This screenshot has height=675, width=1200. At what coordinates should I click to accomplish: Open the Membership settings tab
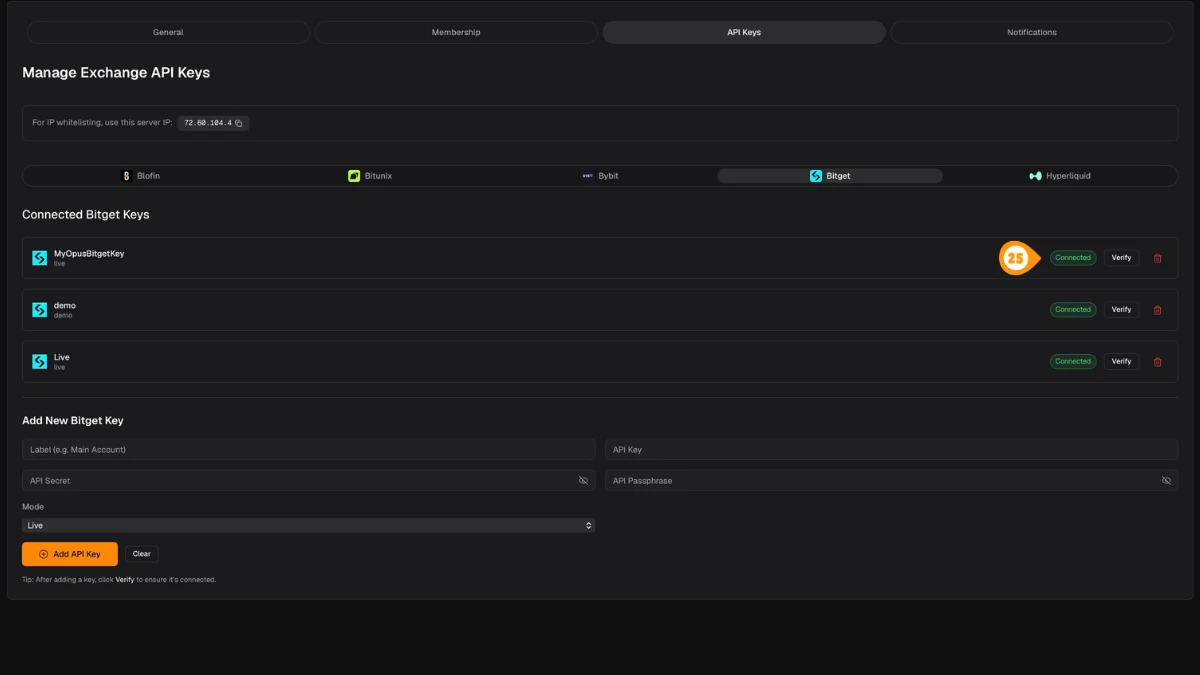[x=456, y=32]
